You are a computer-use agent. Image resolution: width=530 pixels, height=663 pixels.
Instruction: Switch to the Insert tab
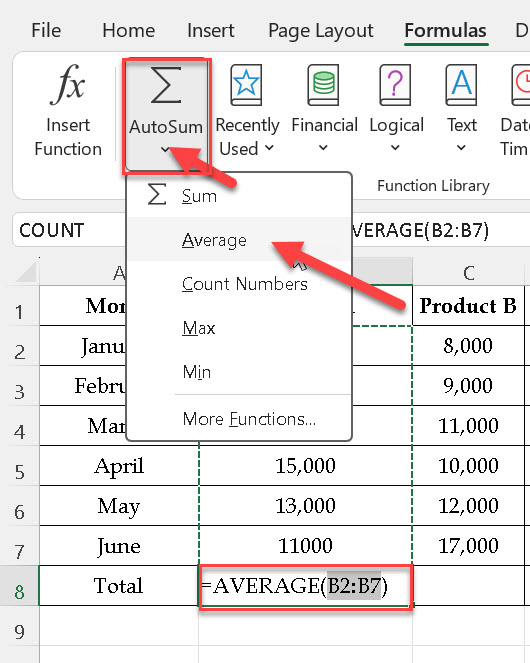(x=211, y=30)
